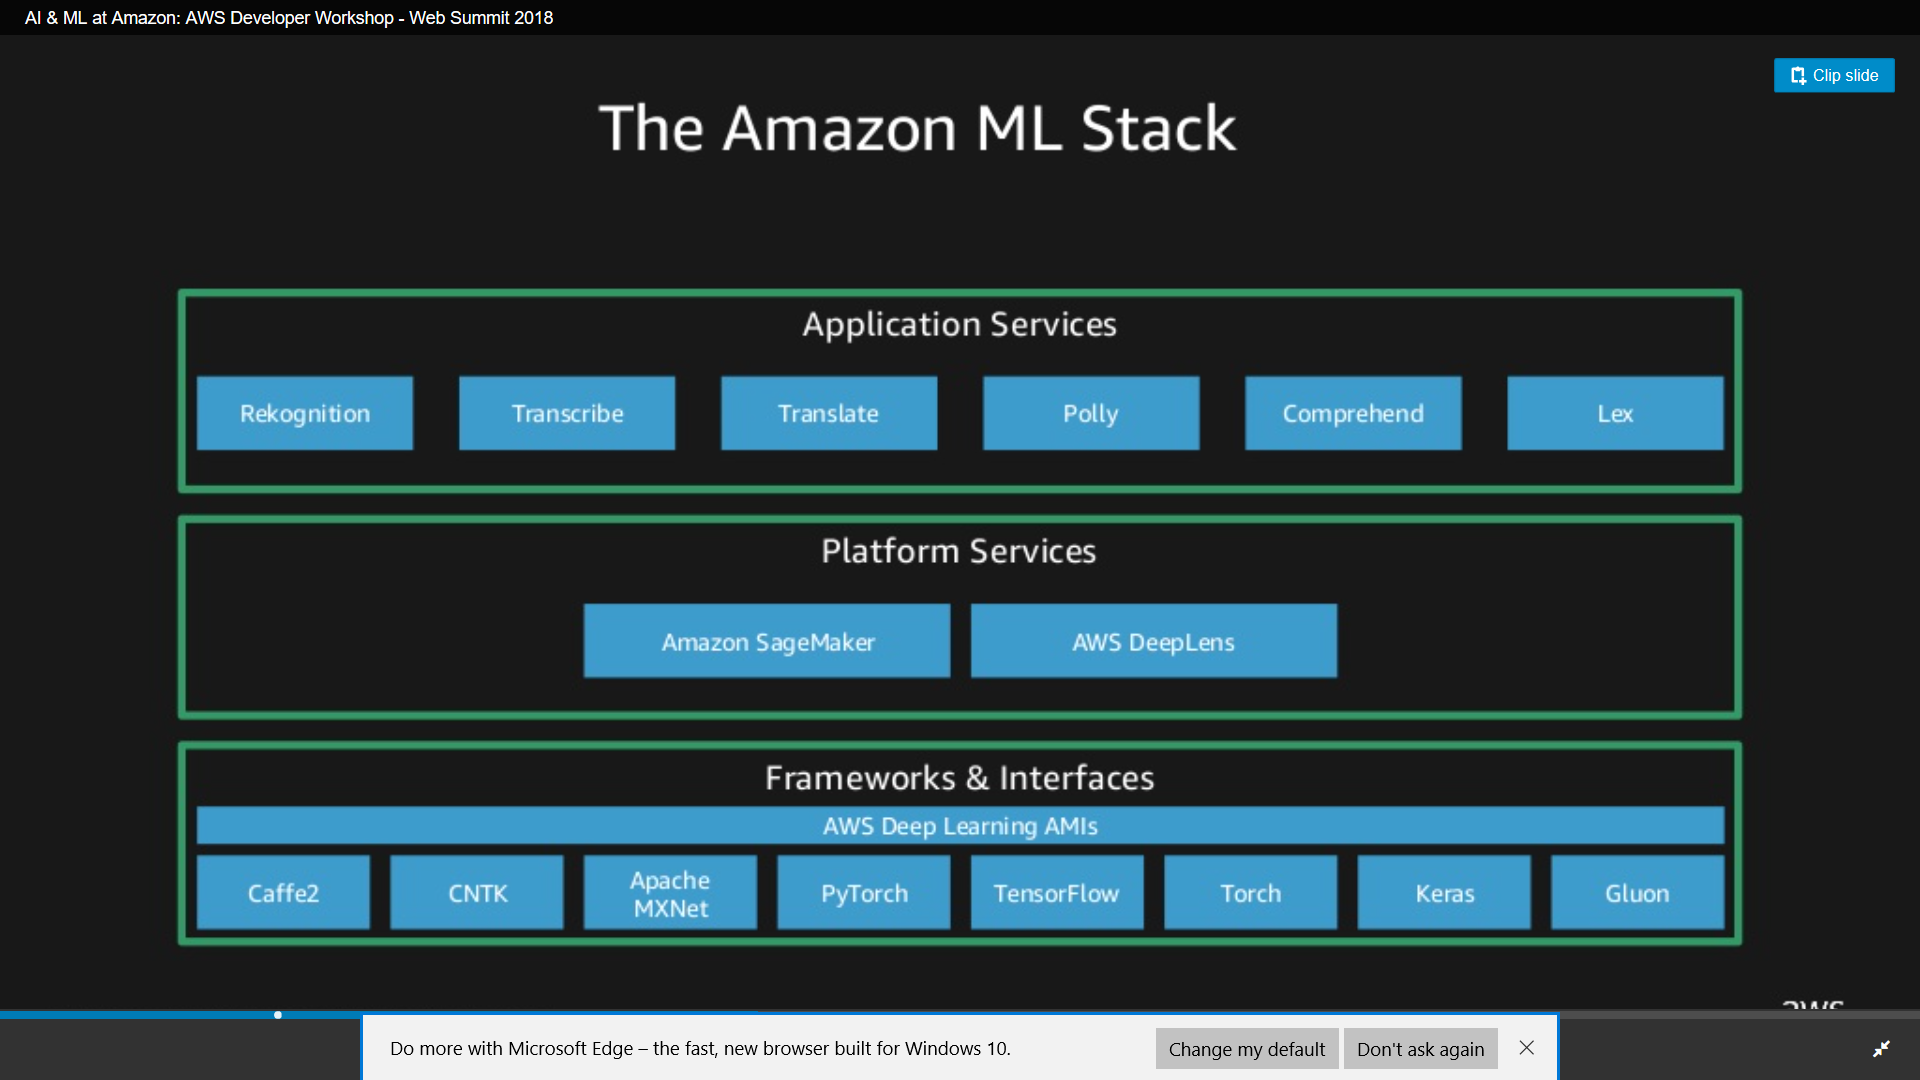
Task: Click the Transcribe box
Action: coord(567,413)
